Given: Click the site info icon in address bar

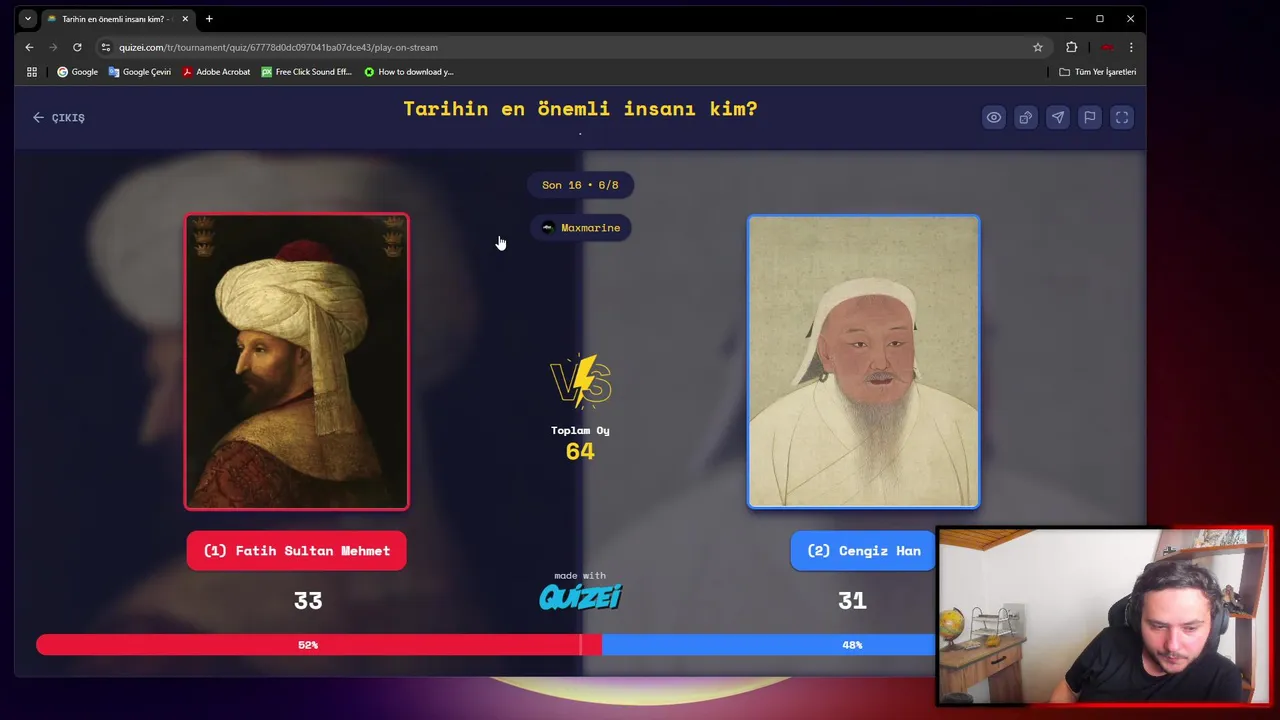Looking at the screenshot, I should point(105,47).
